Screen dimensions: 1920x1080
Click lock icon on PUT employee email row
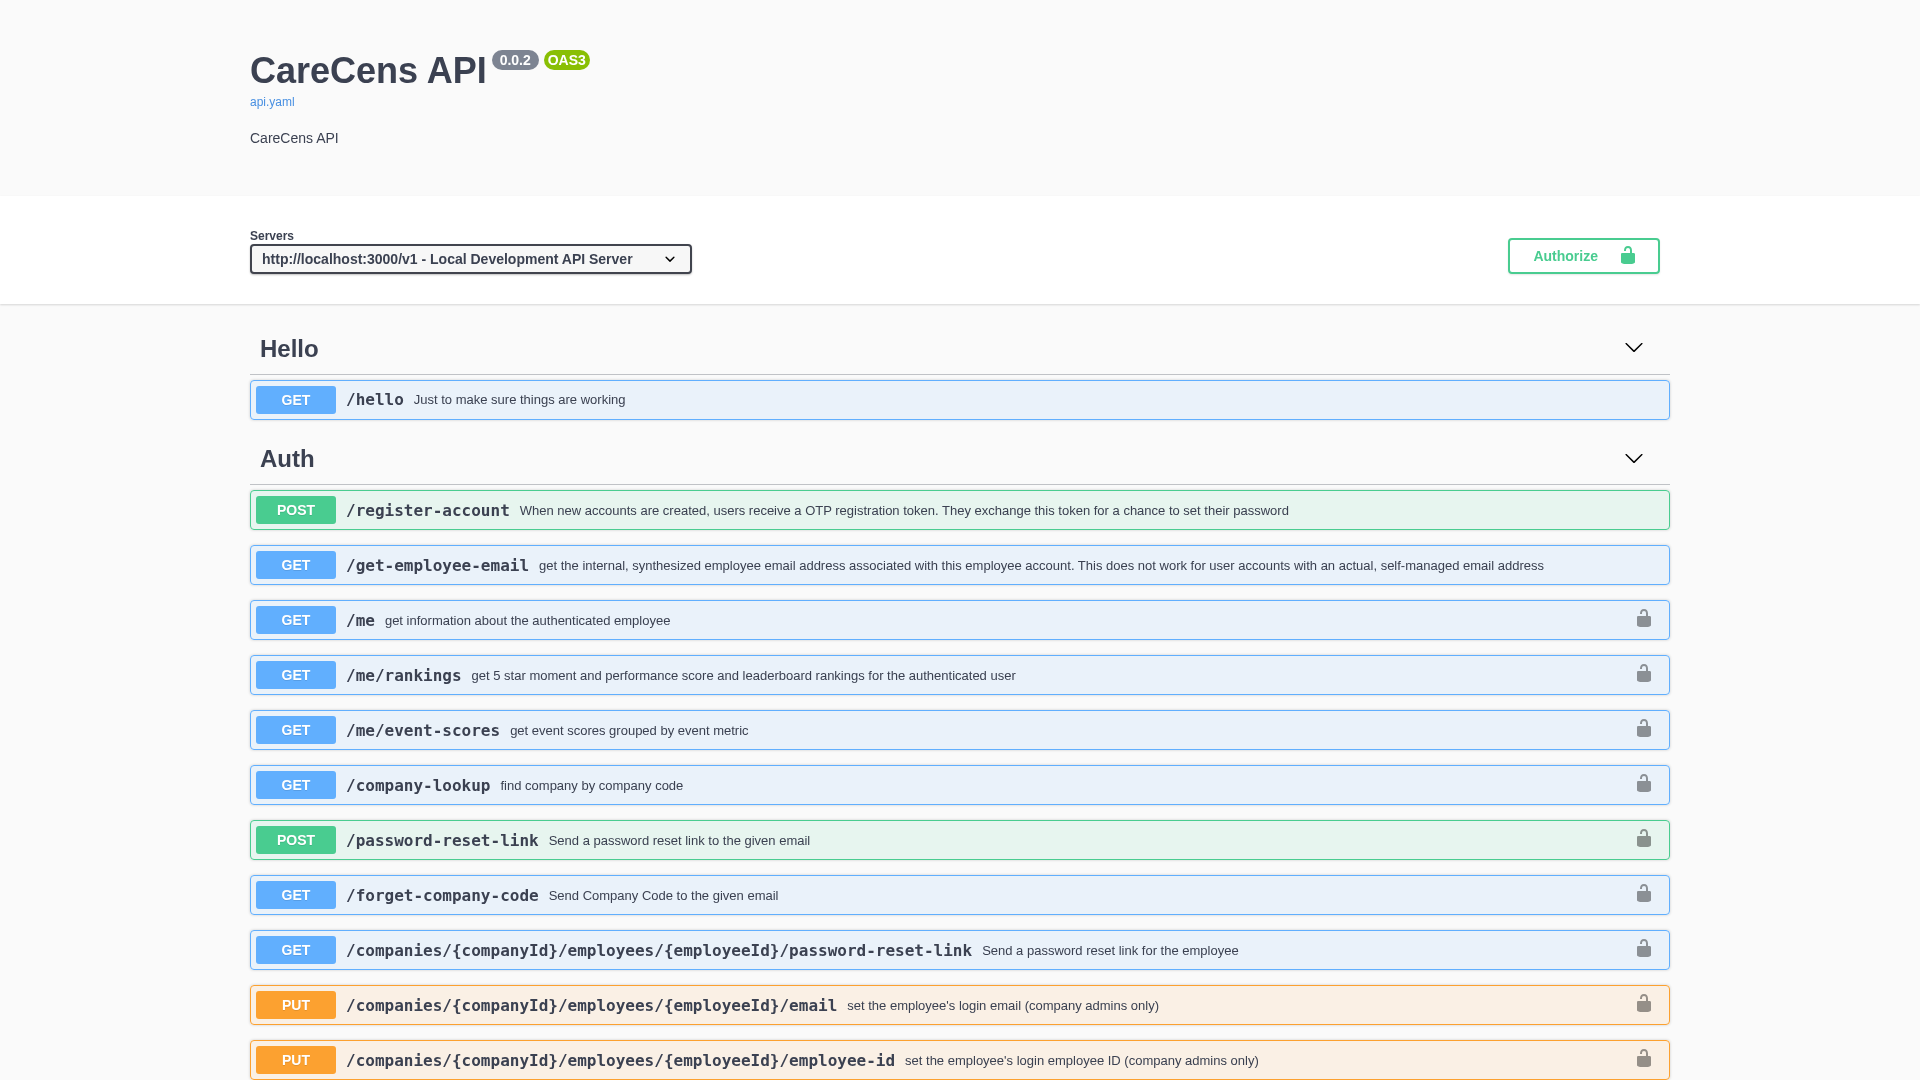tap(1643, 1004)
